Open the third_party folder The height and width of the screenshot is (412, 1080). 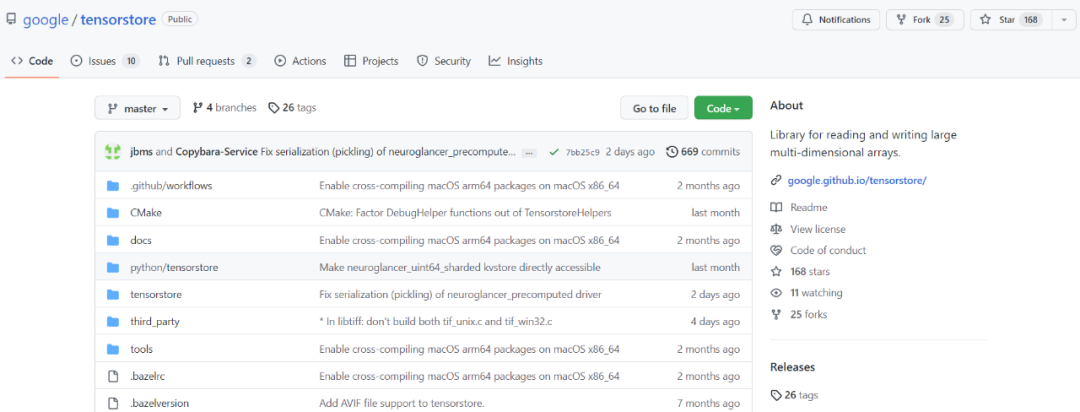click(x=155, y=322)
